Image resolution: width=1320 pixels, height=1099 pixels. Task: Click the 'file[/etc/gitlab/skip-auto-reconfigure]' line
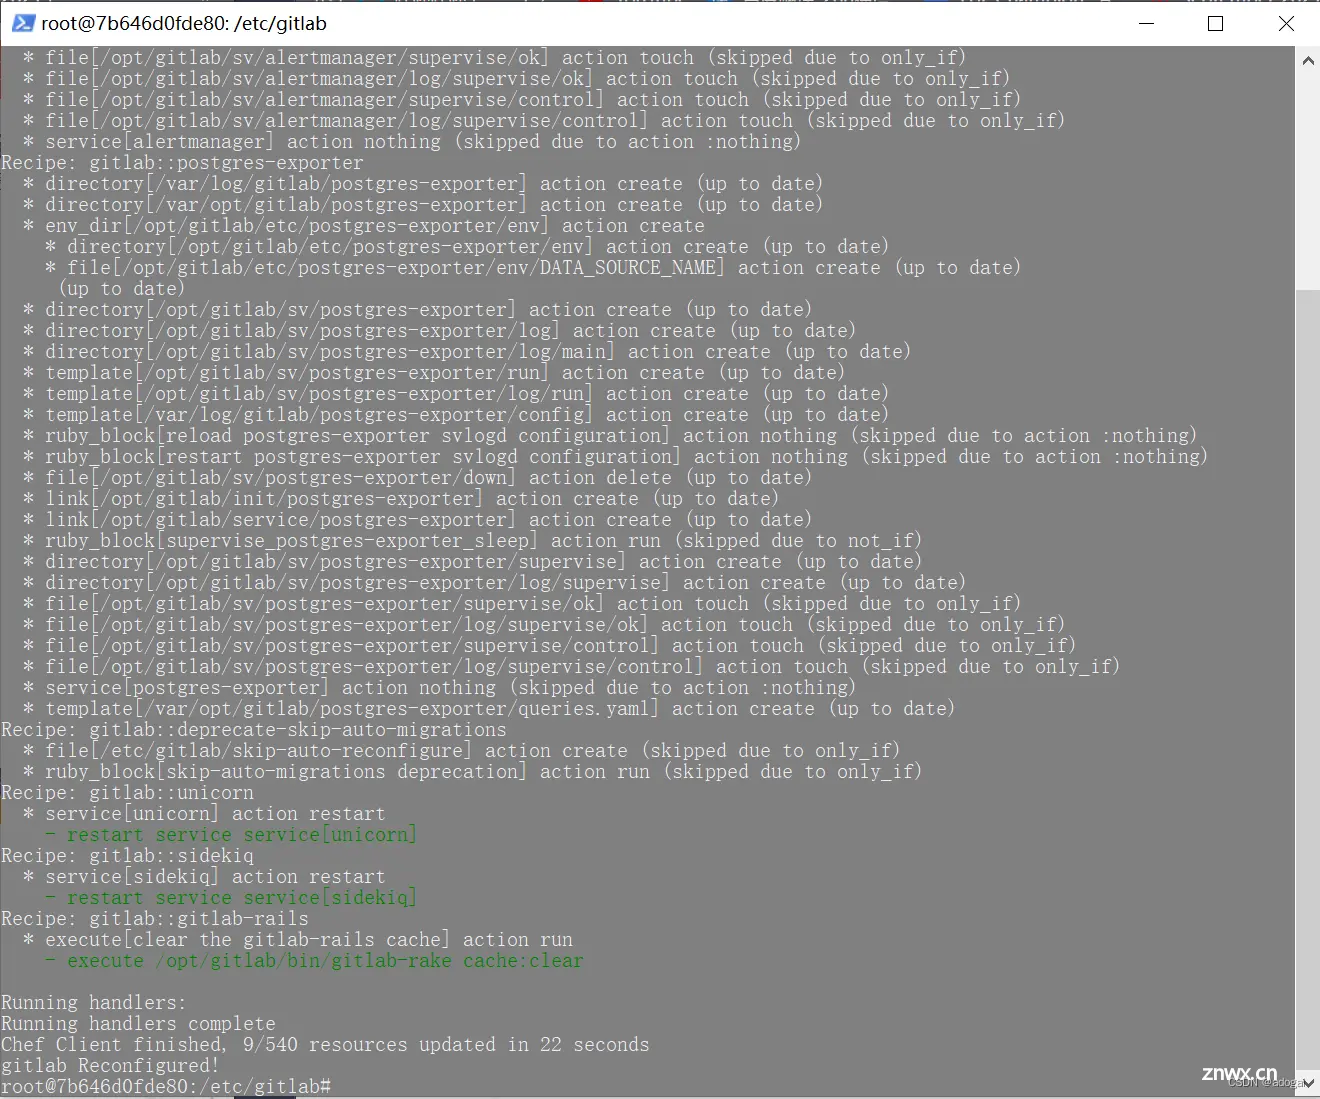462,751
